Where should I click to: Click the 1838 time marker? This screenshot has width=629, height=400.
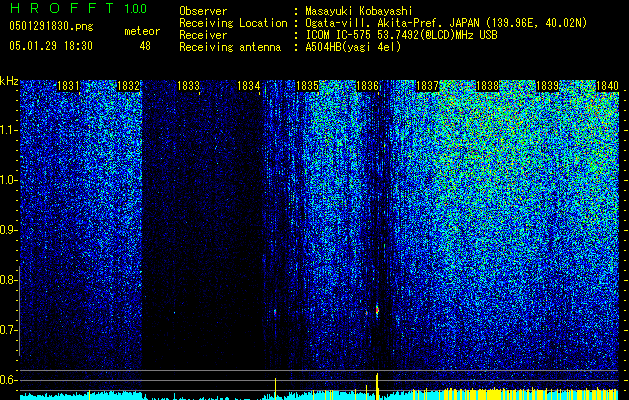point(487,86)
